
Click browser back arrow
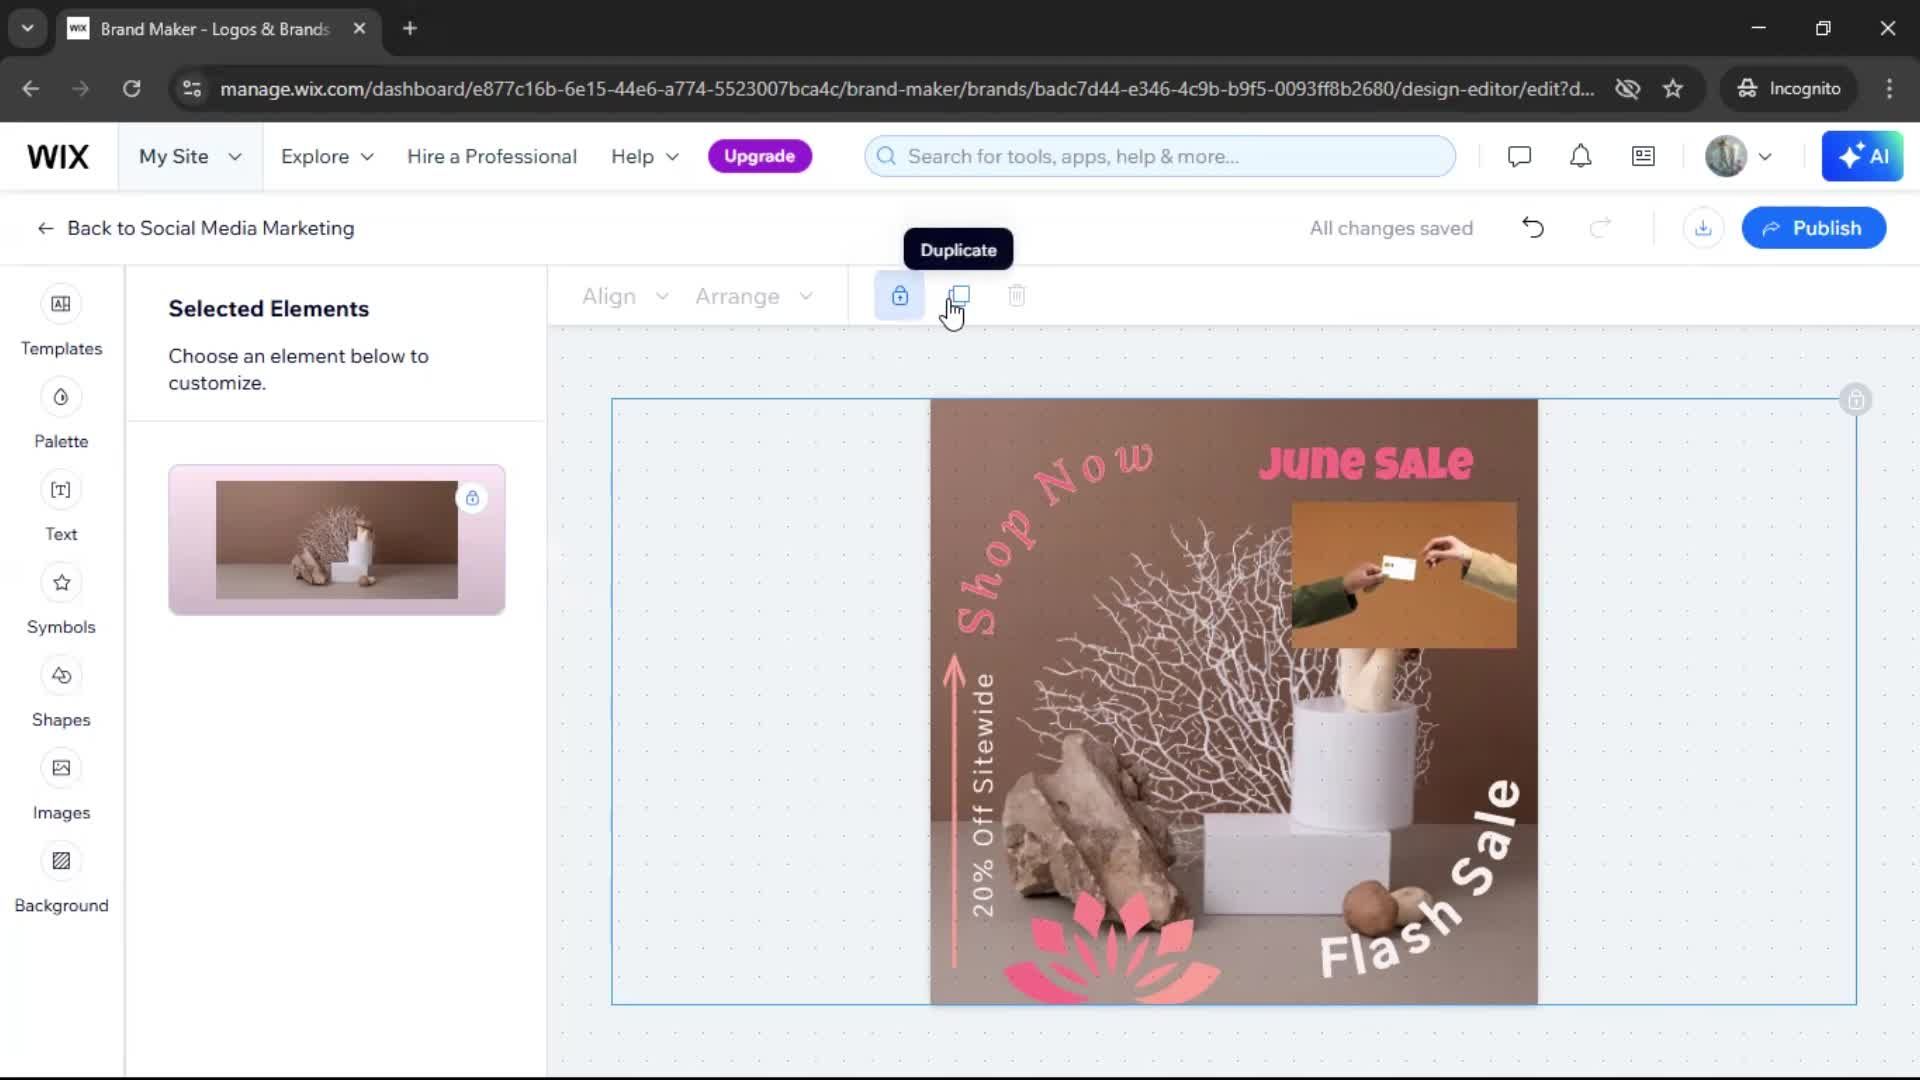[x=31, y=89]
